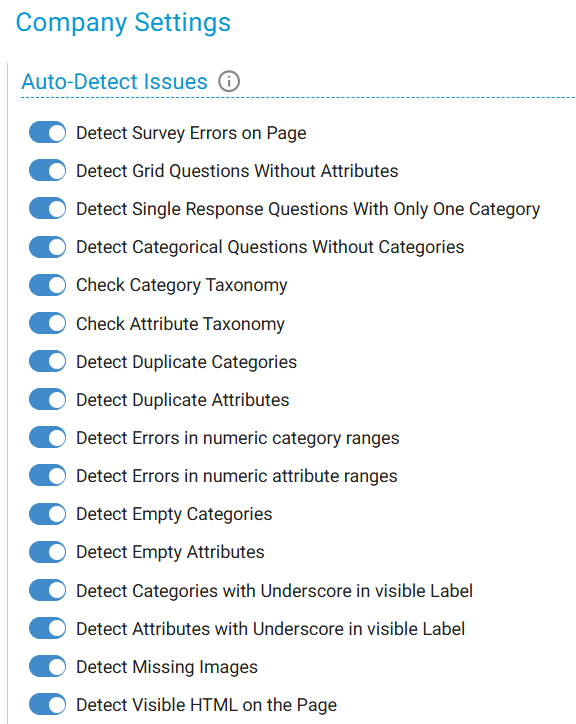Switch off Detect Missing Images
Viewport: 576px width, 724px height.
(48, 666)
